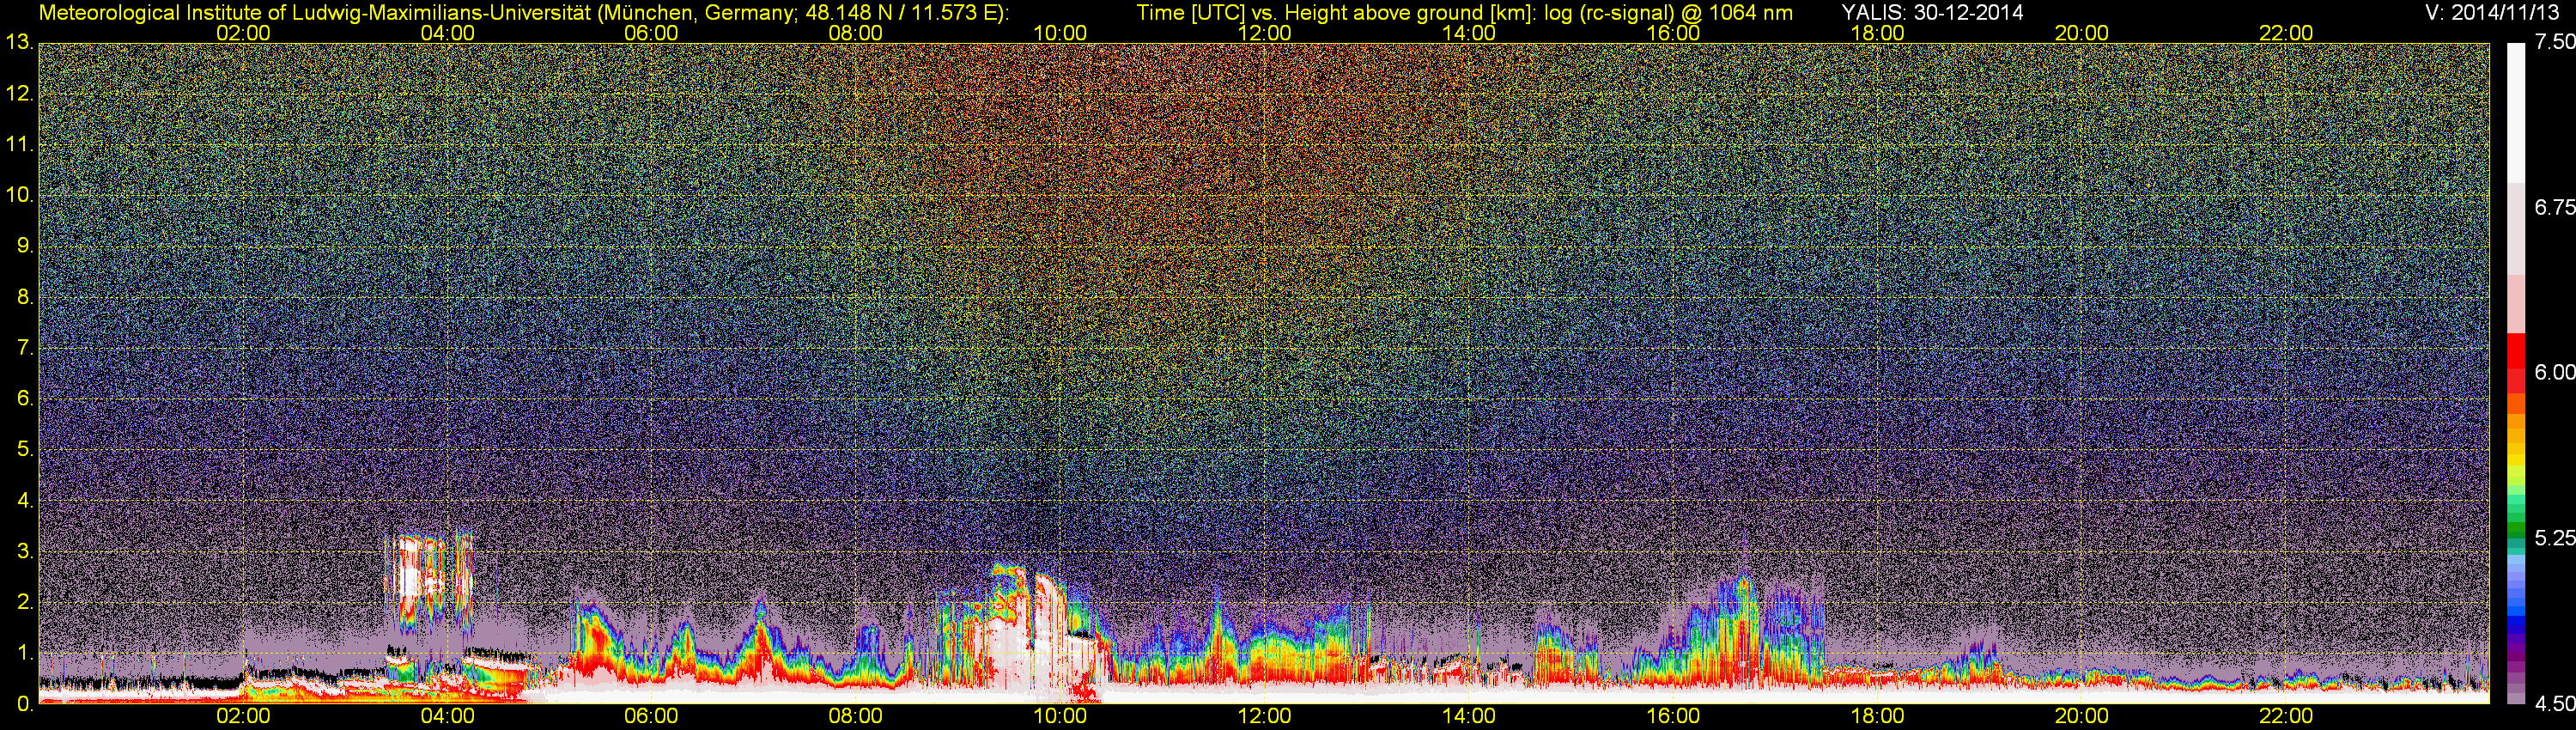Viewport: 2576px width, 730px height.
Task: Click the height axis label 1
Action: coord(24,653)
